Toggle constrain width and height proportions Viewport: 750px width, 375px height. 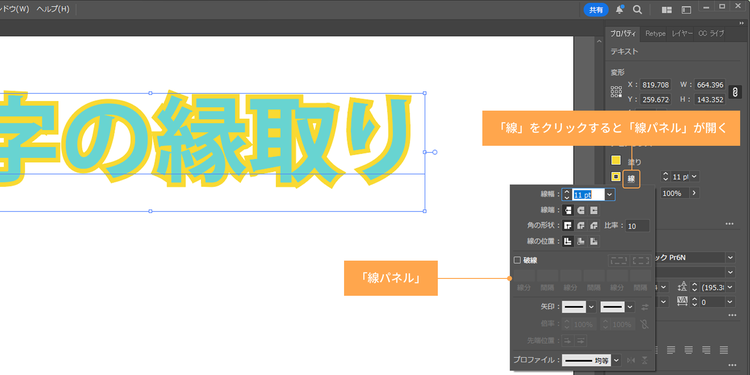[x=735, y=91]
